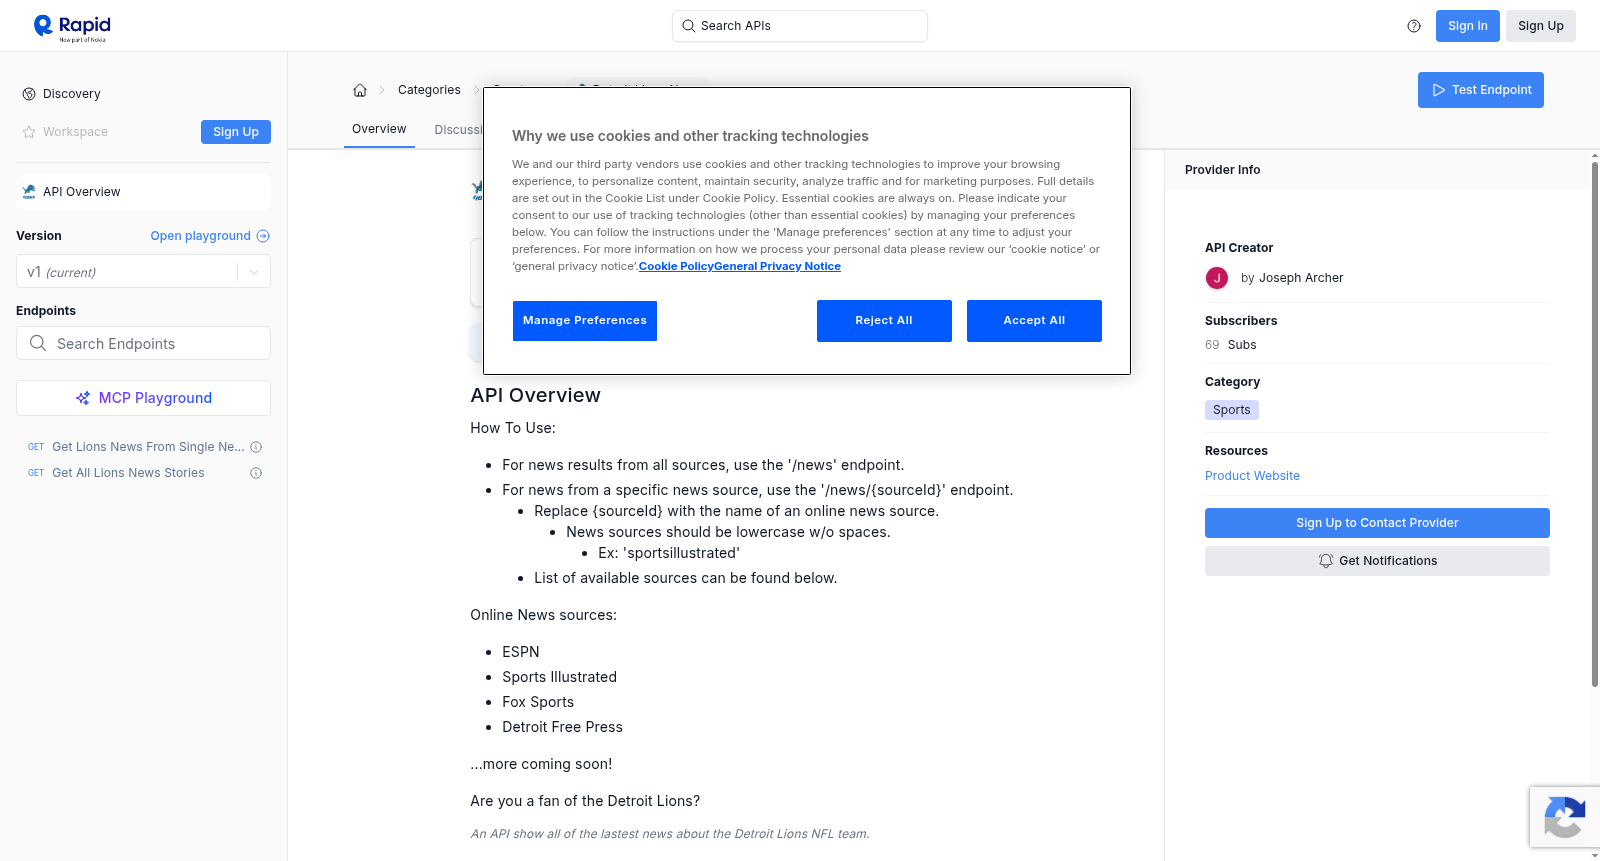Click the Sign In button

pos(1468,26)
